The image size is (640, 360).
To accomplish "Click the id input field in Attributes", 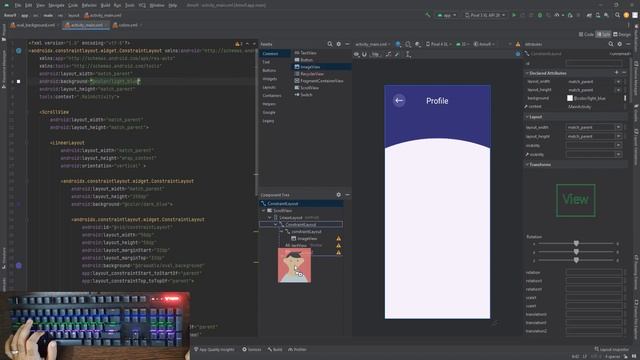I will click(594, 63).
